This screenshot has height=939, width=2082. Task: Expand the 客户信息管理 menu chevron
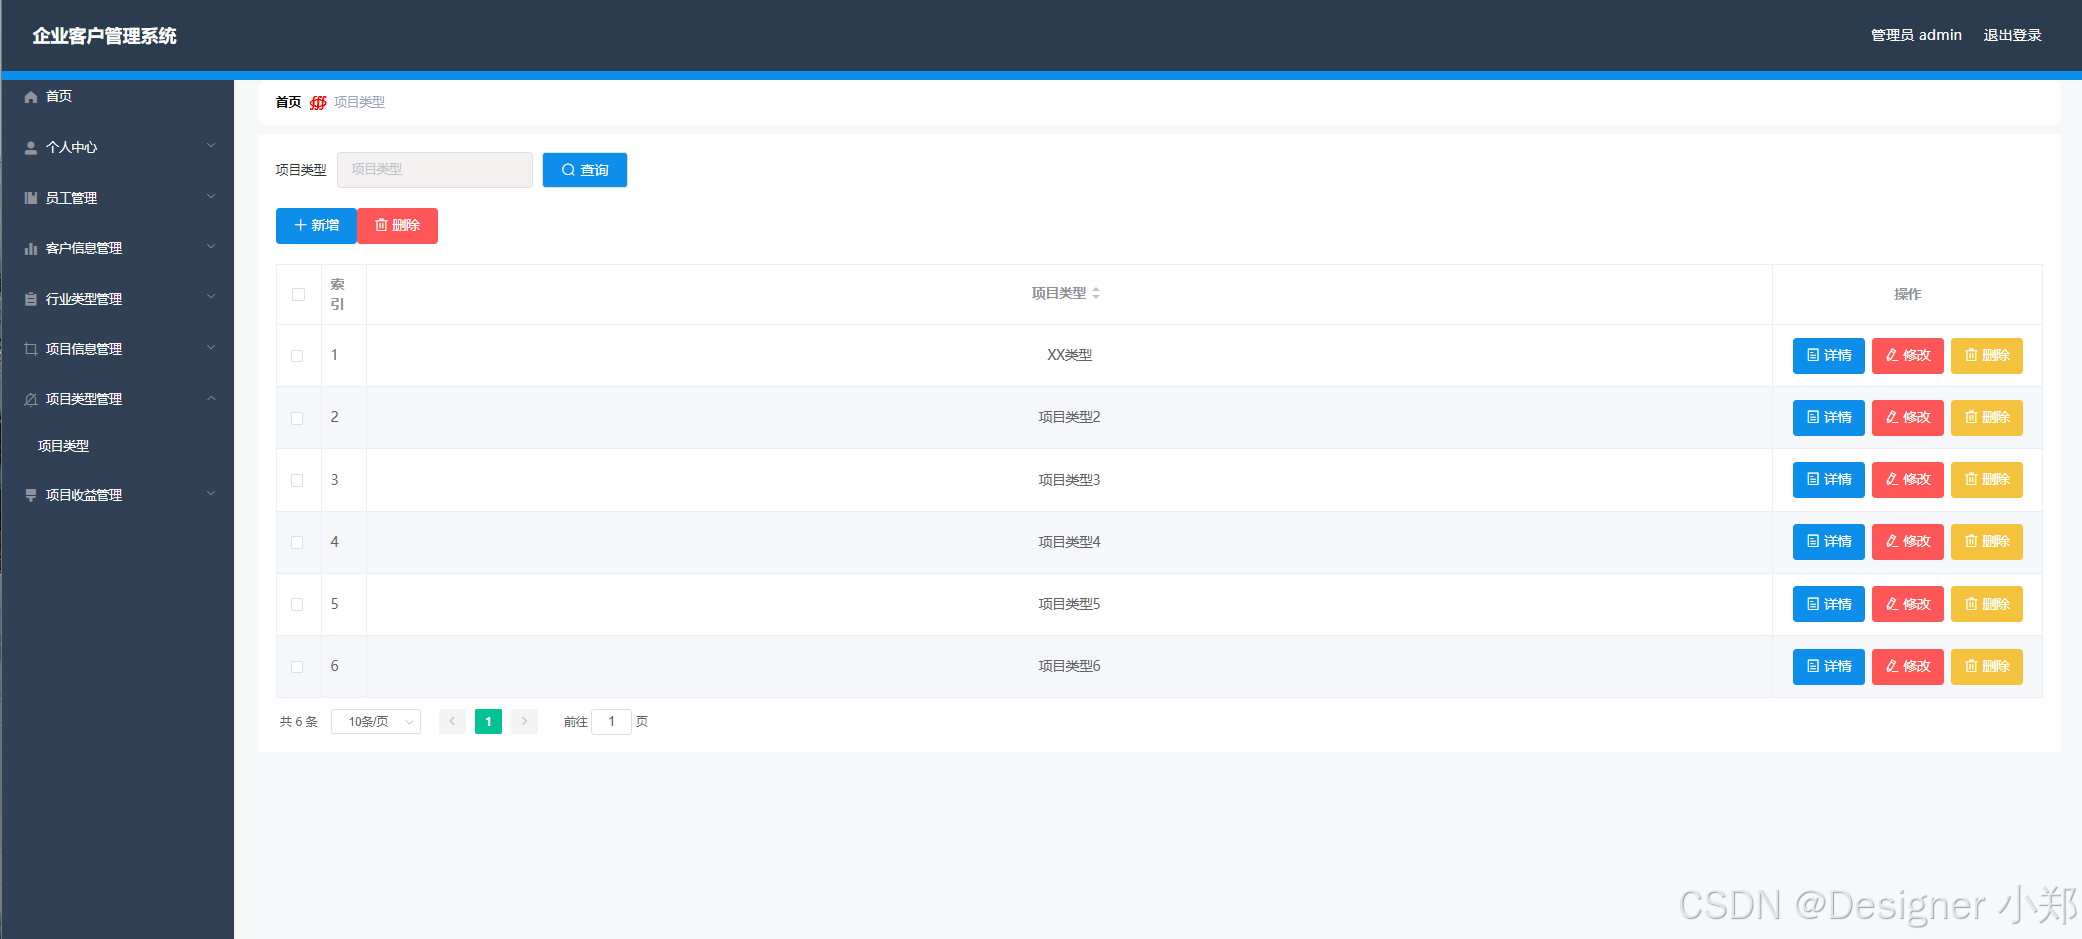point(211,247)
